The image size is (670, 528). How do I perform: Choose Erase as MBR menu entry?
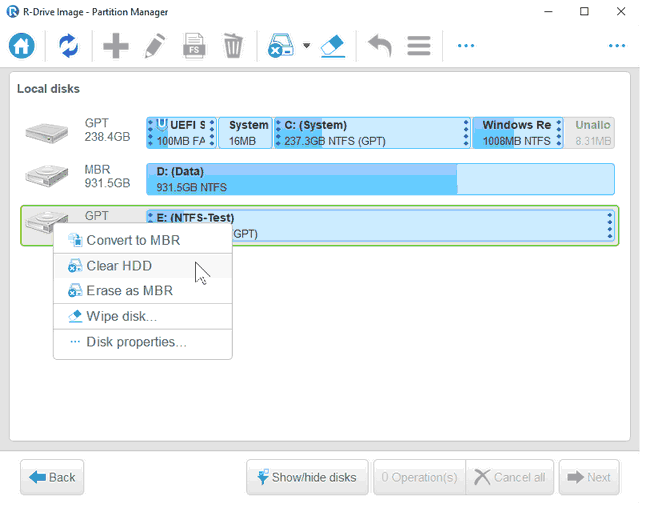click(x=143, y=290)
